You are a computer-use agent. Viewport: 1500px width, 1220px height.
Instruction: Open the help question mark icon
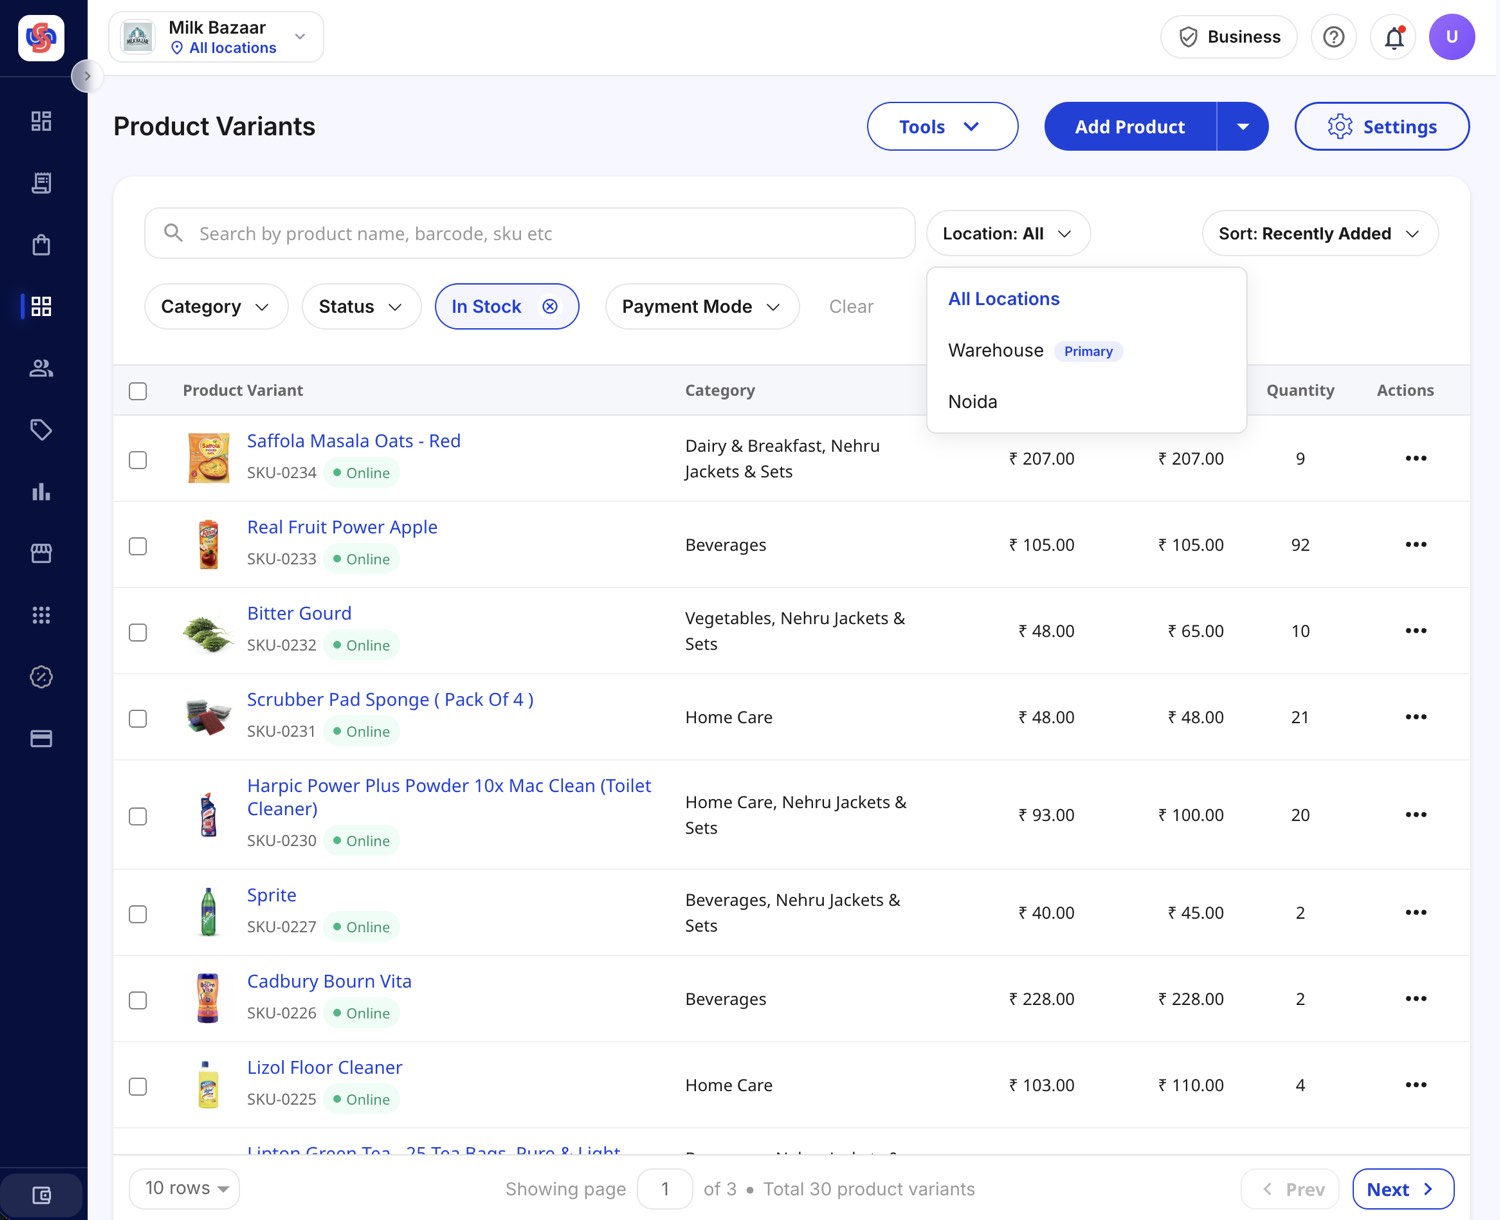click(x=1333, y=37)
